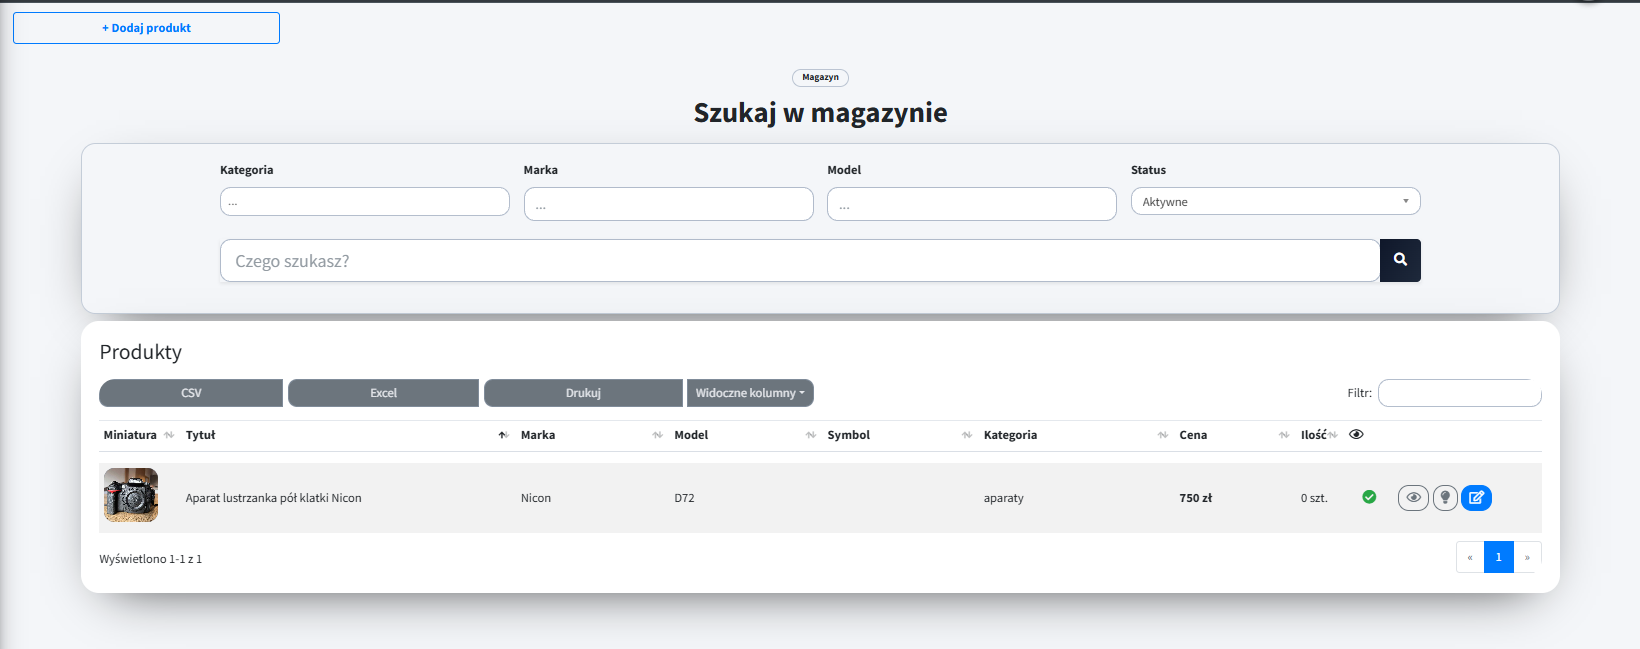The width and height of the screenshot is (1640, 649).
Task: Open the Nicon camera thumbnail
Action: click(x=131, y=495)
